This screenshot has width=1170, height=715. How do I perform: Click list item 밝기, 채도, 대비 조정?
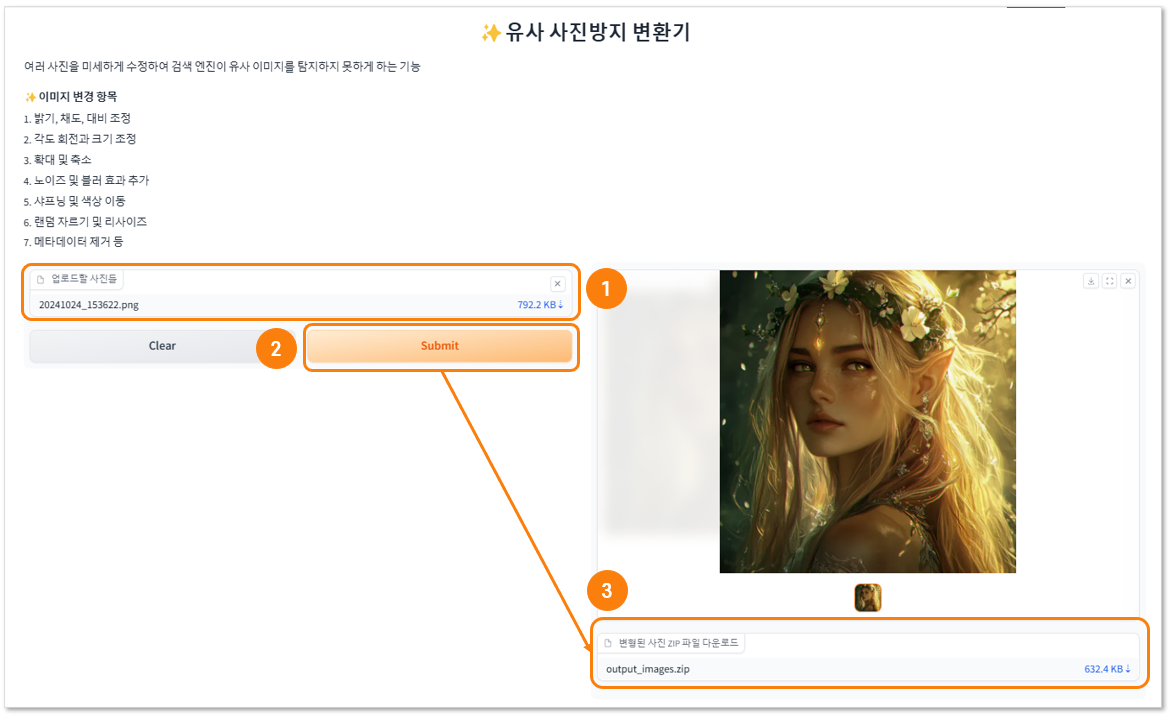pos(82,118)
